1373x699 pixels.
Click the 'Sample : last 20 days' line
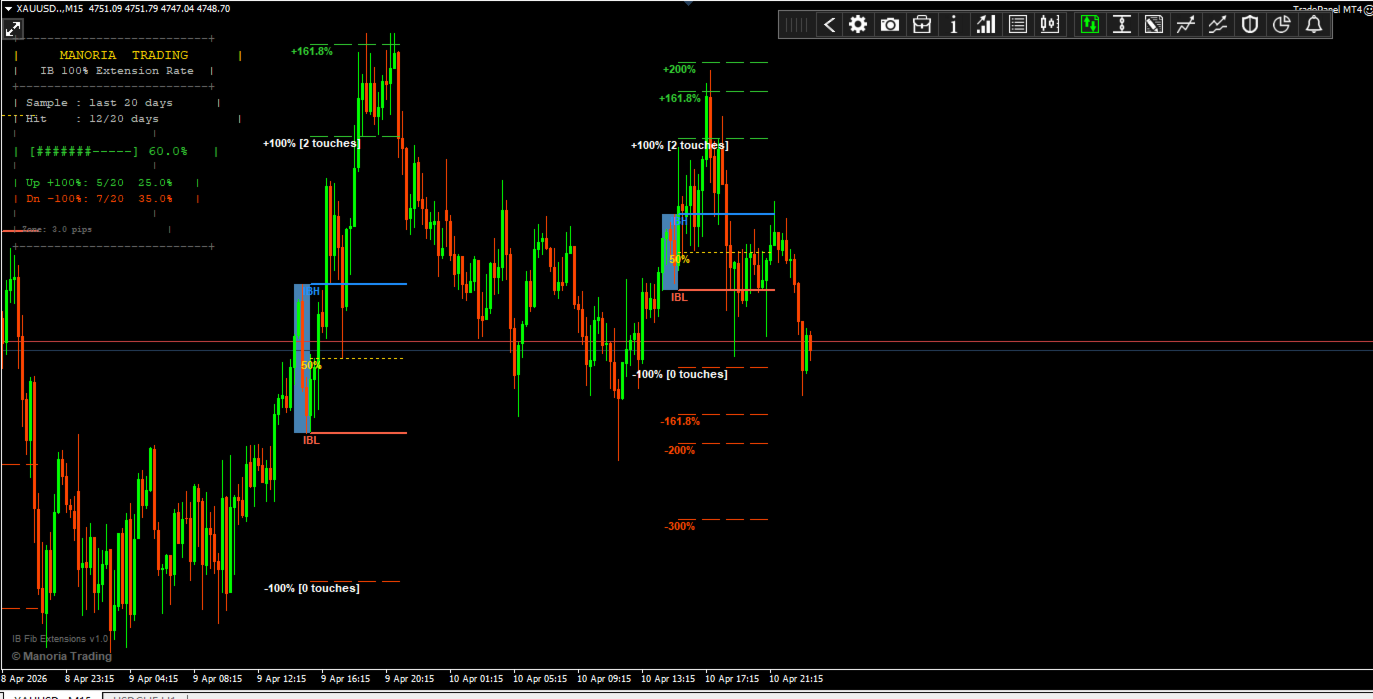pyautogui.click(x=99, y=103)
